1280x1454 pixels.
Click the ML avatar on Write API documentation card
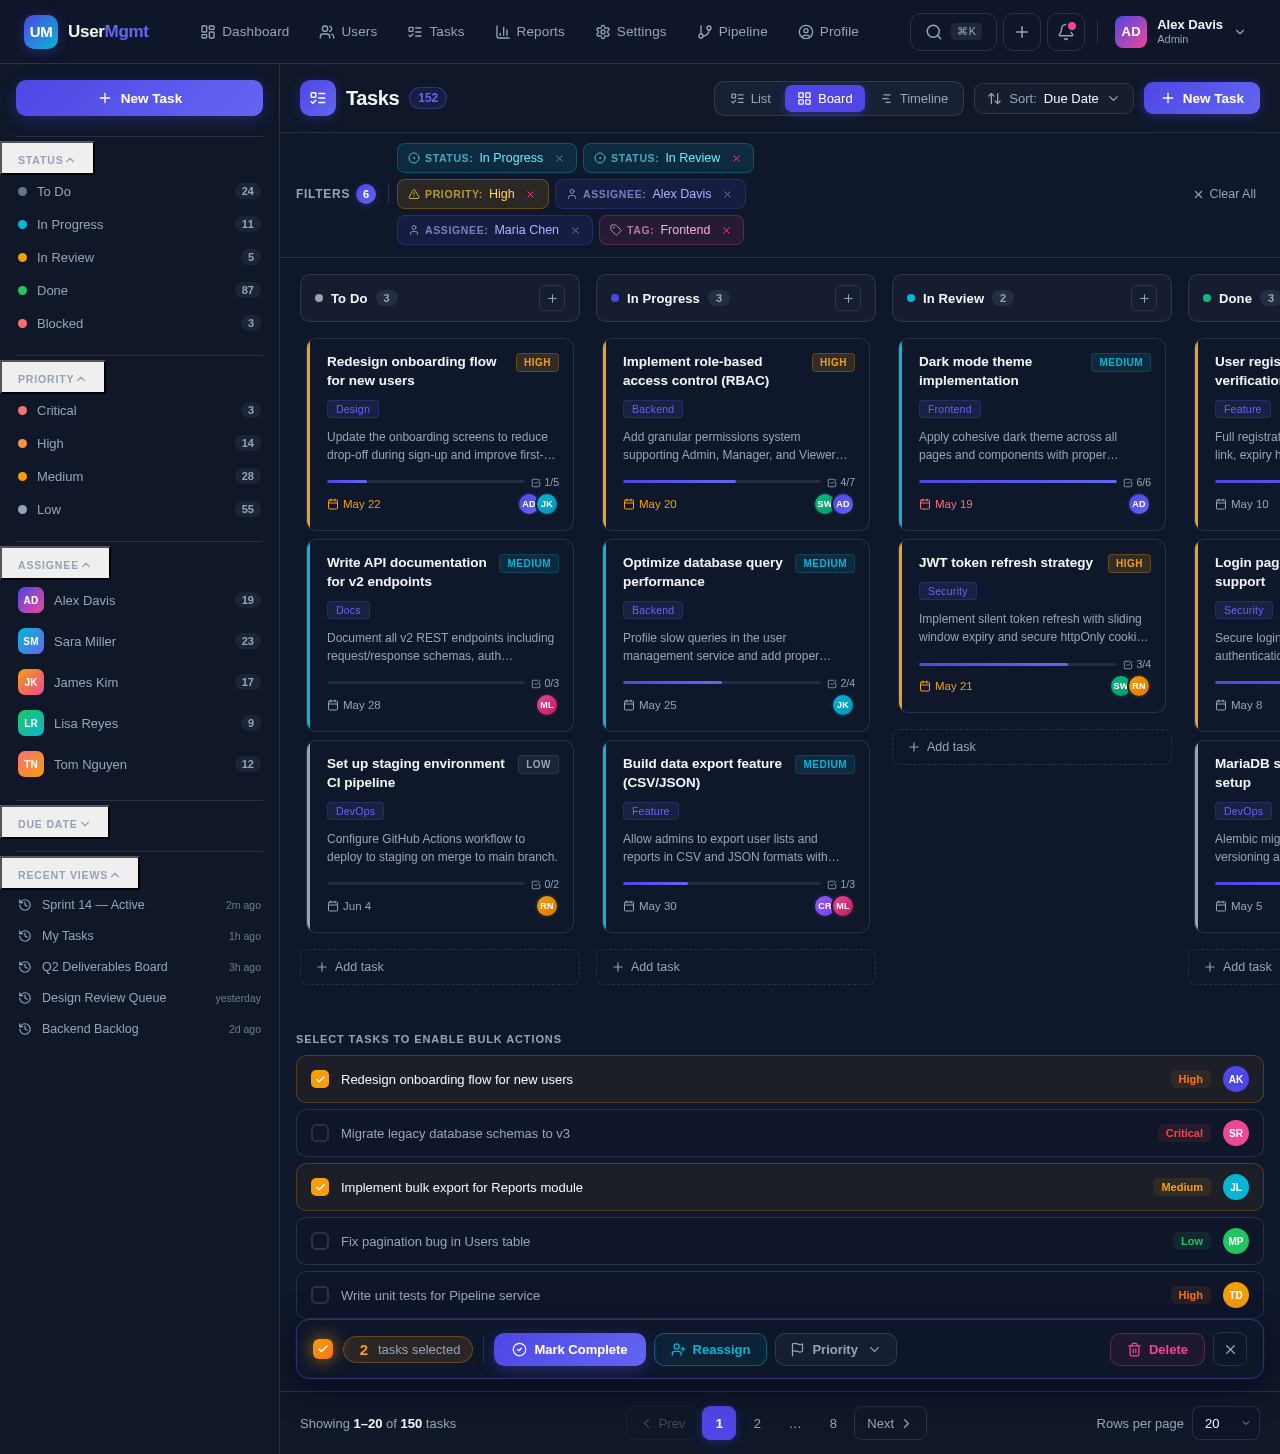(547, 705)
